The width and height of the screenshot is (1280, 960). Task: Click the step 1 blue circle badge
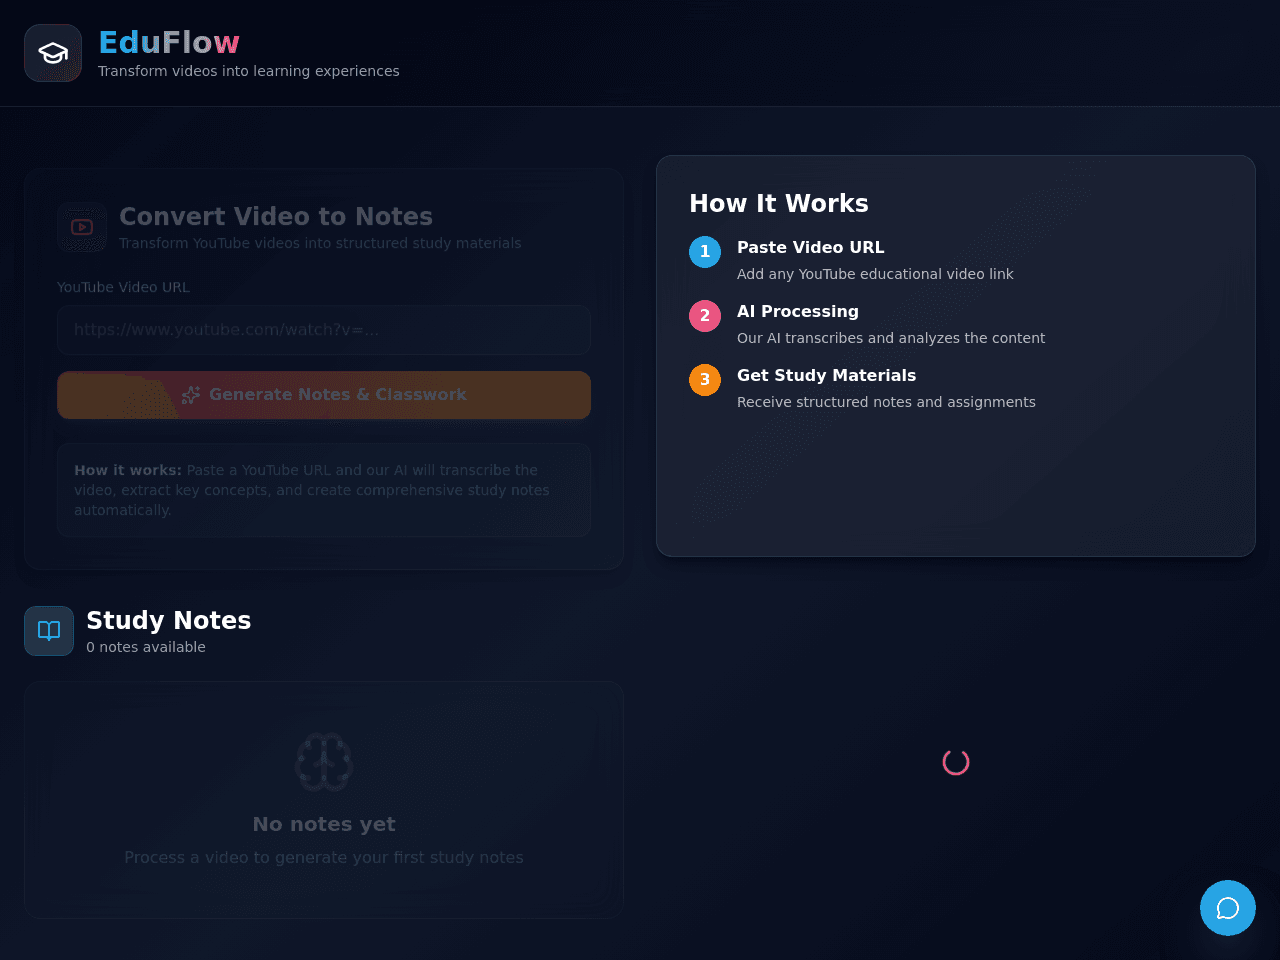705,252
